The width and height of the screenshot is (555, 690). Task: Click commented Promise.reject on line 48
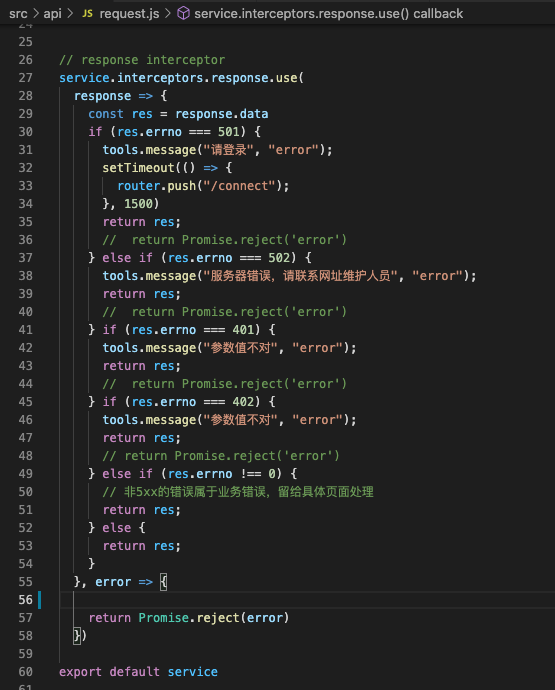[221, 456]
